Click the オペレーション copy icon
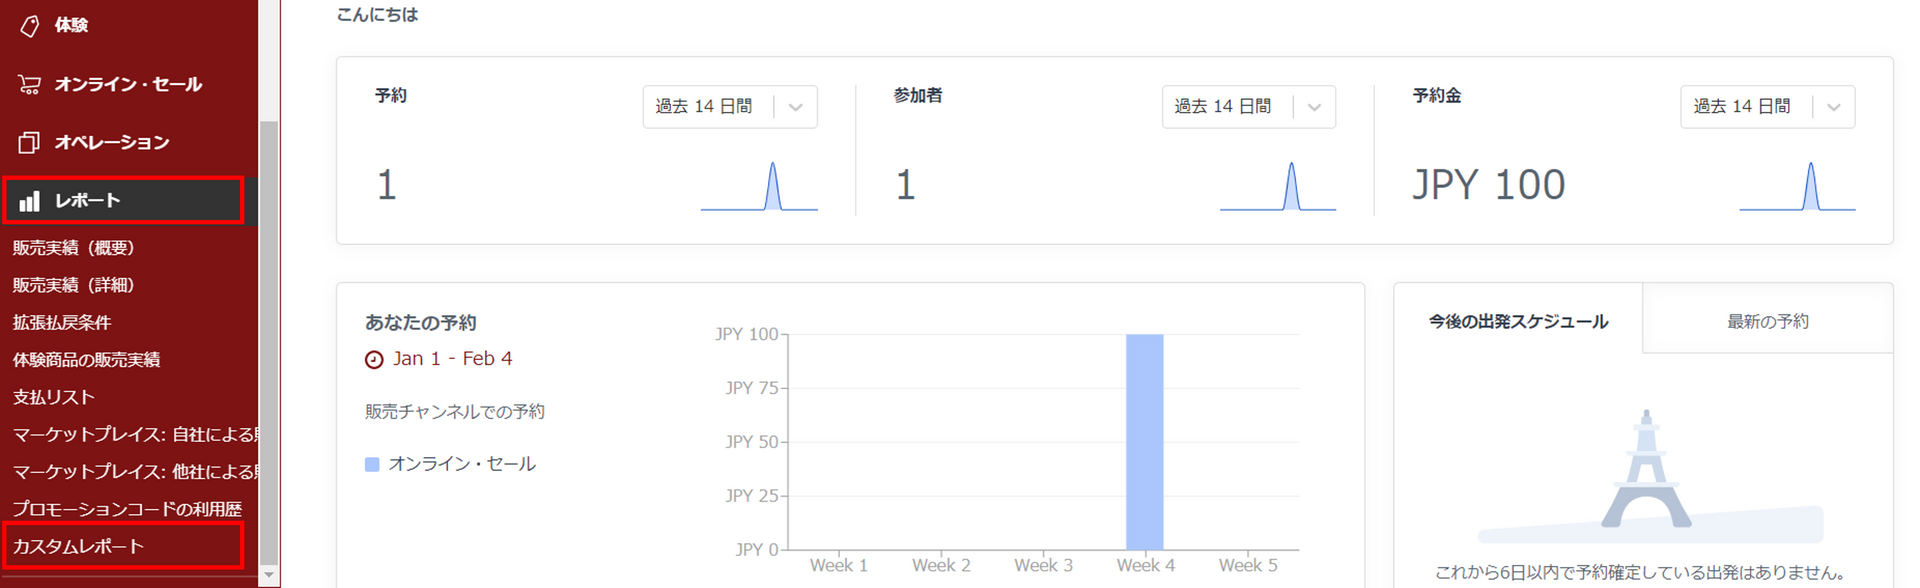1920x588 pixels. tap(30, 143)
